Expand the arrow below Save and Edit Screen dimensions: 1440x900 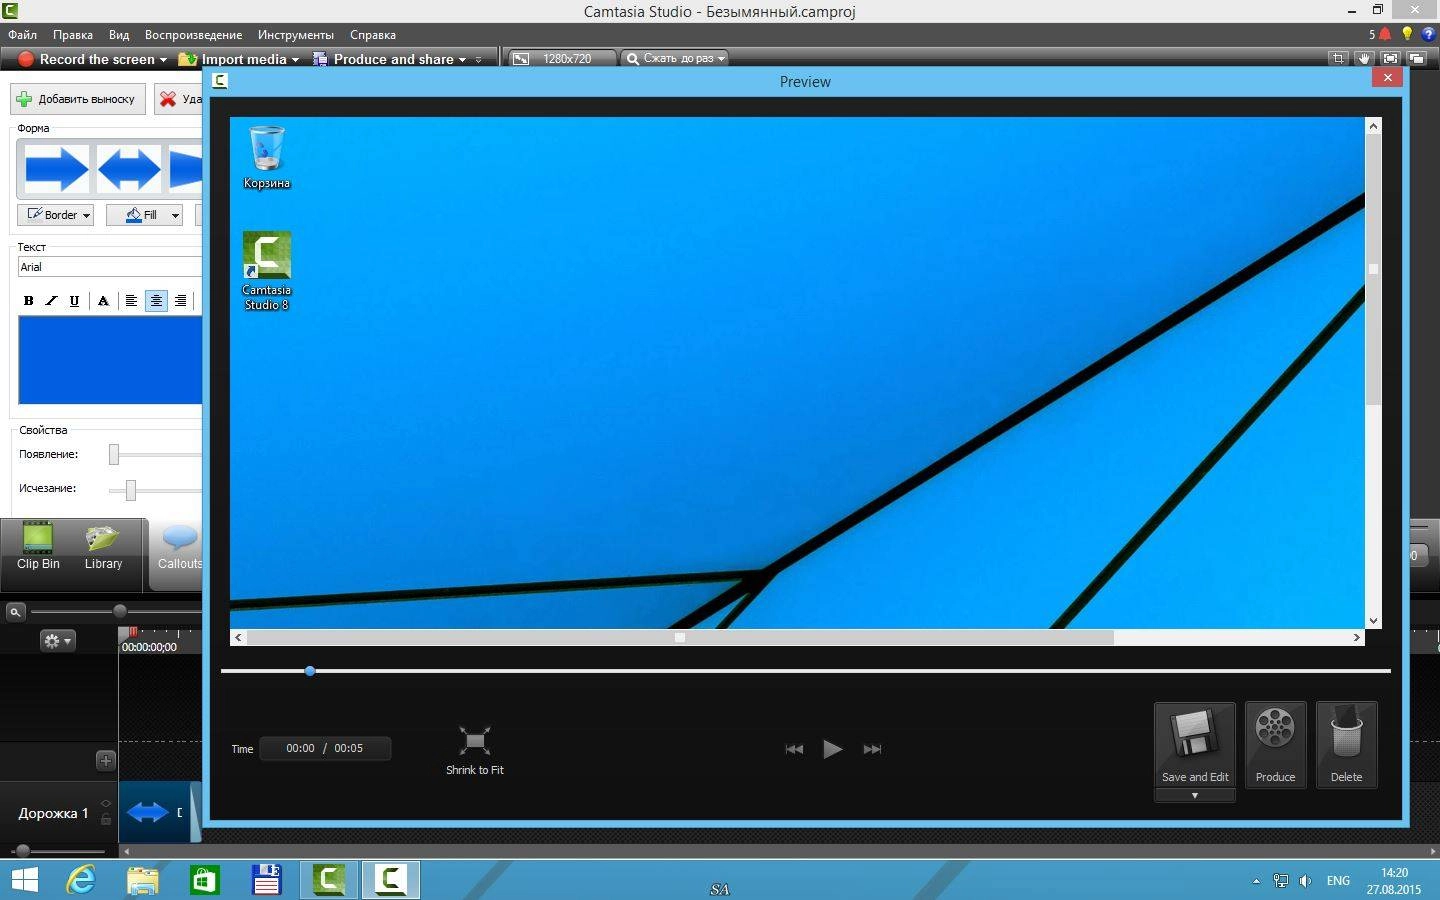(x=1195, y=796)
